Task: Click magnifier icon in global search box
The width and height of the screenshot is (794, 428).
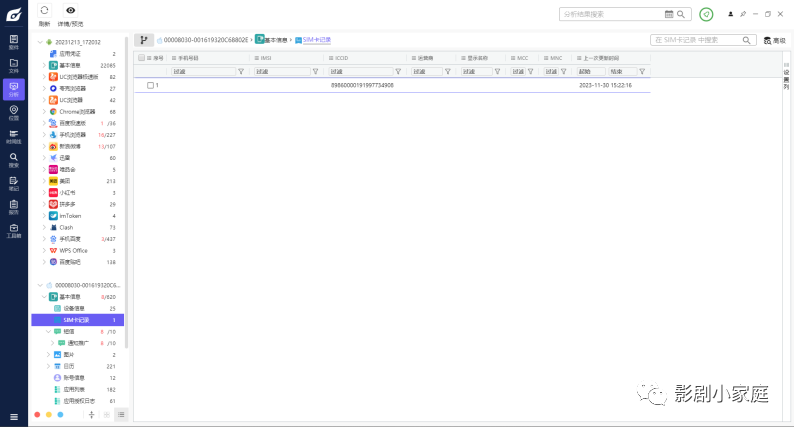Action: click(681, 14)
